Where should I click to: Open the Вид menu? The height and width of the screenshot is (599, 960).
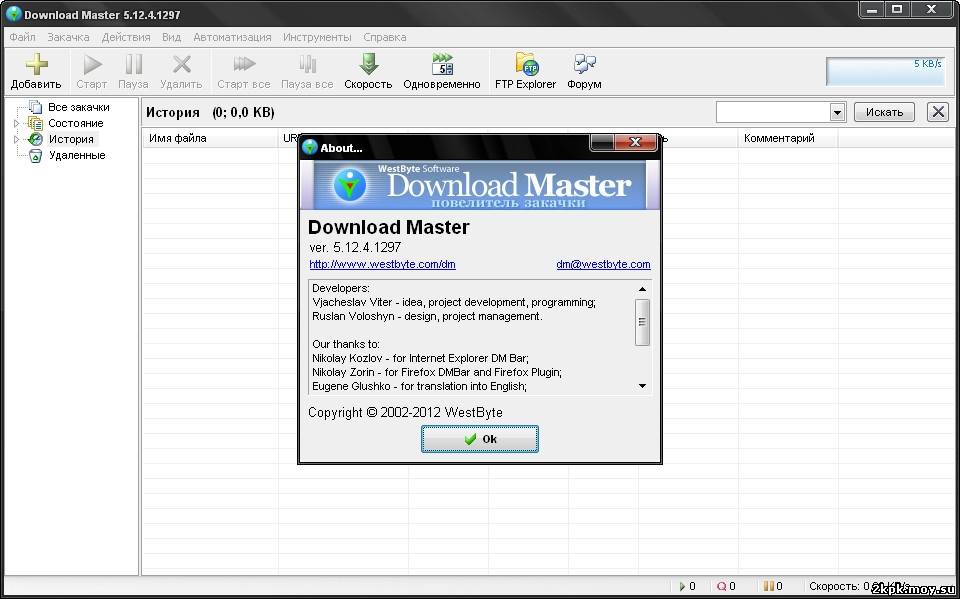pyautogui.click(x=171, y=37)
